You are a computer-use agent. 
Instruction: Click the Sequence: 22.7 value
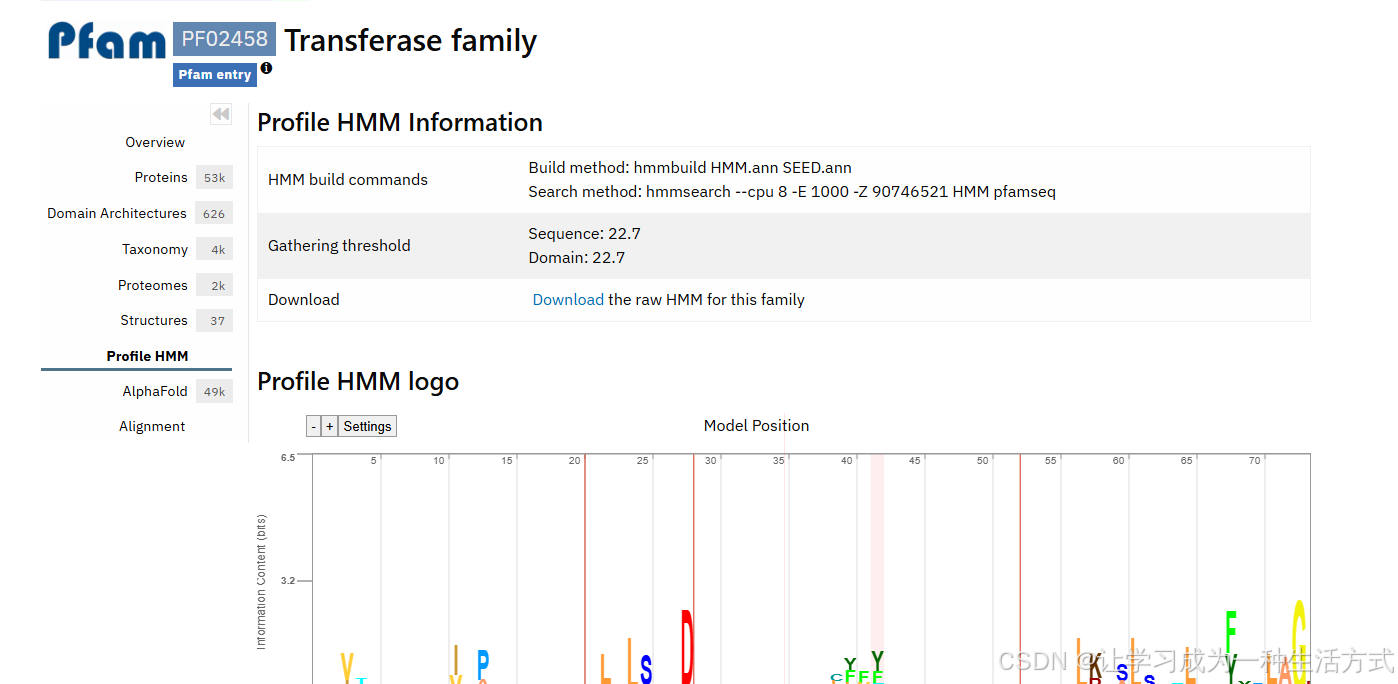click(x=584, y=233)
